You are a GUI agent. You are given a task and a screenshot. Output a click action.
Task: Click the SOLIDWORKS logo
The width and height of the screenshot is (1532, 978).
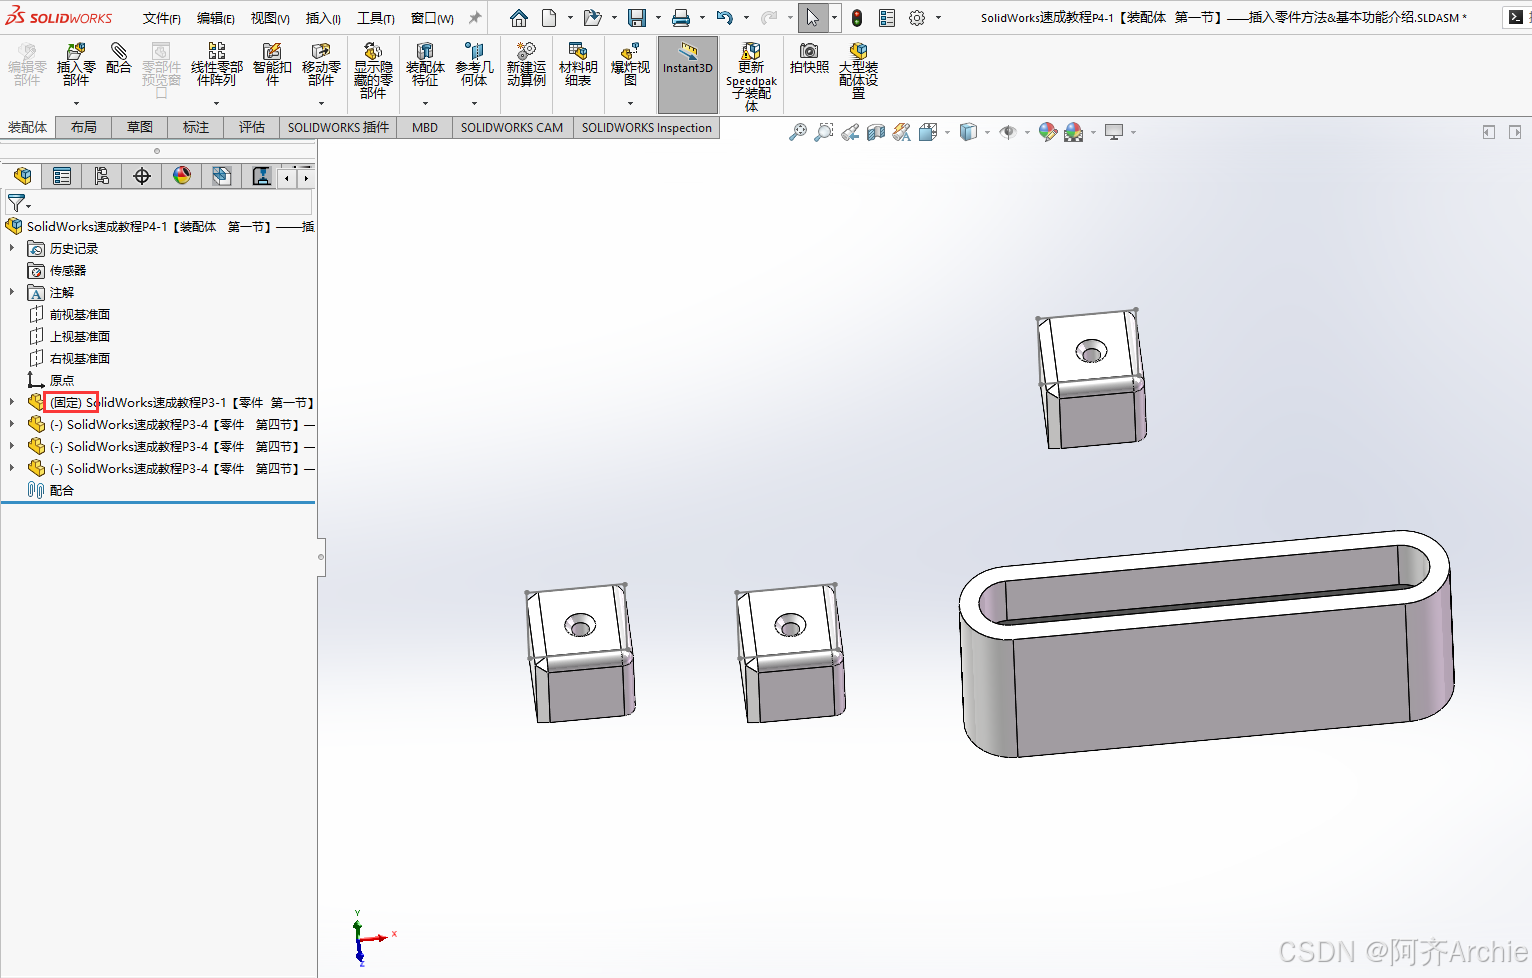[x=59, y=17]
